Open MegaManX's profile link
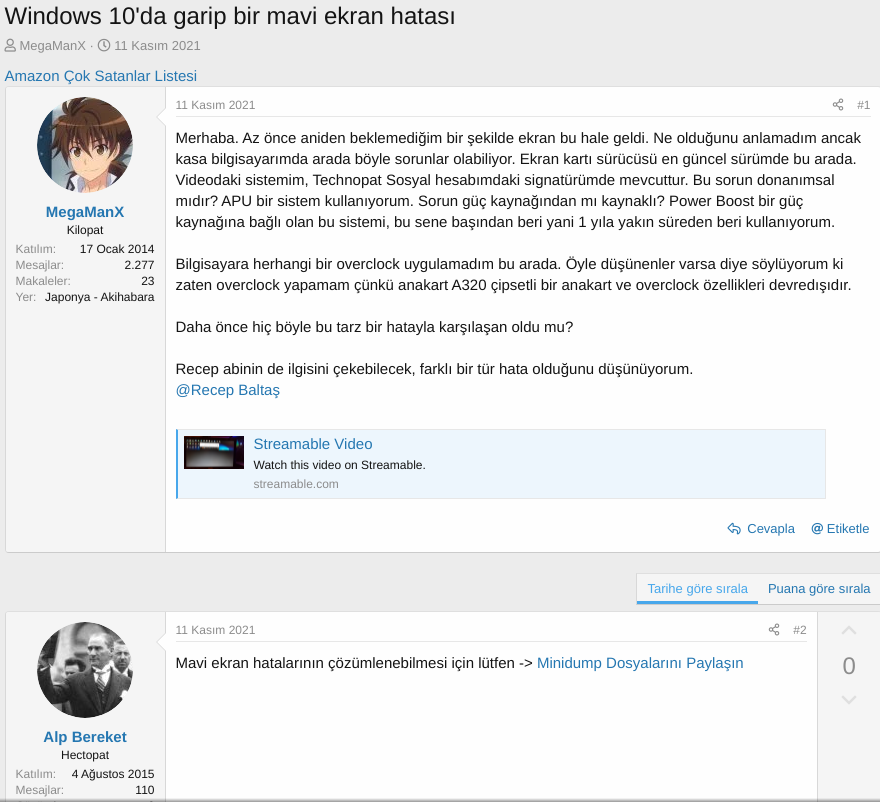 (84, 210)
